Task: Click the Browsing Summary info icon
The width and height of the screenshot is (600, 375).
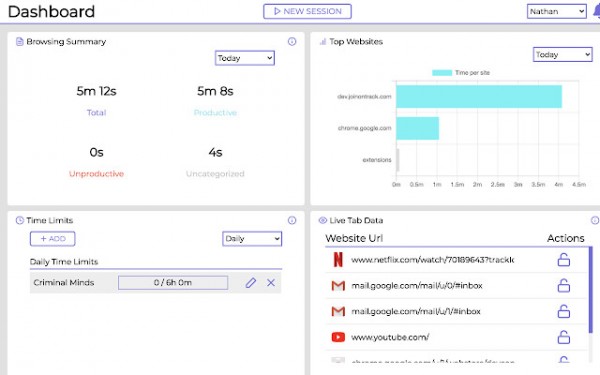Action: 292,41
